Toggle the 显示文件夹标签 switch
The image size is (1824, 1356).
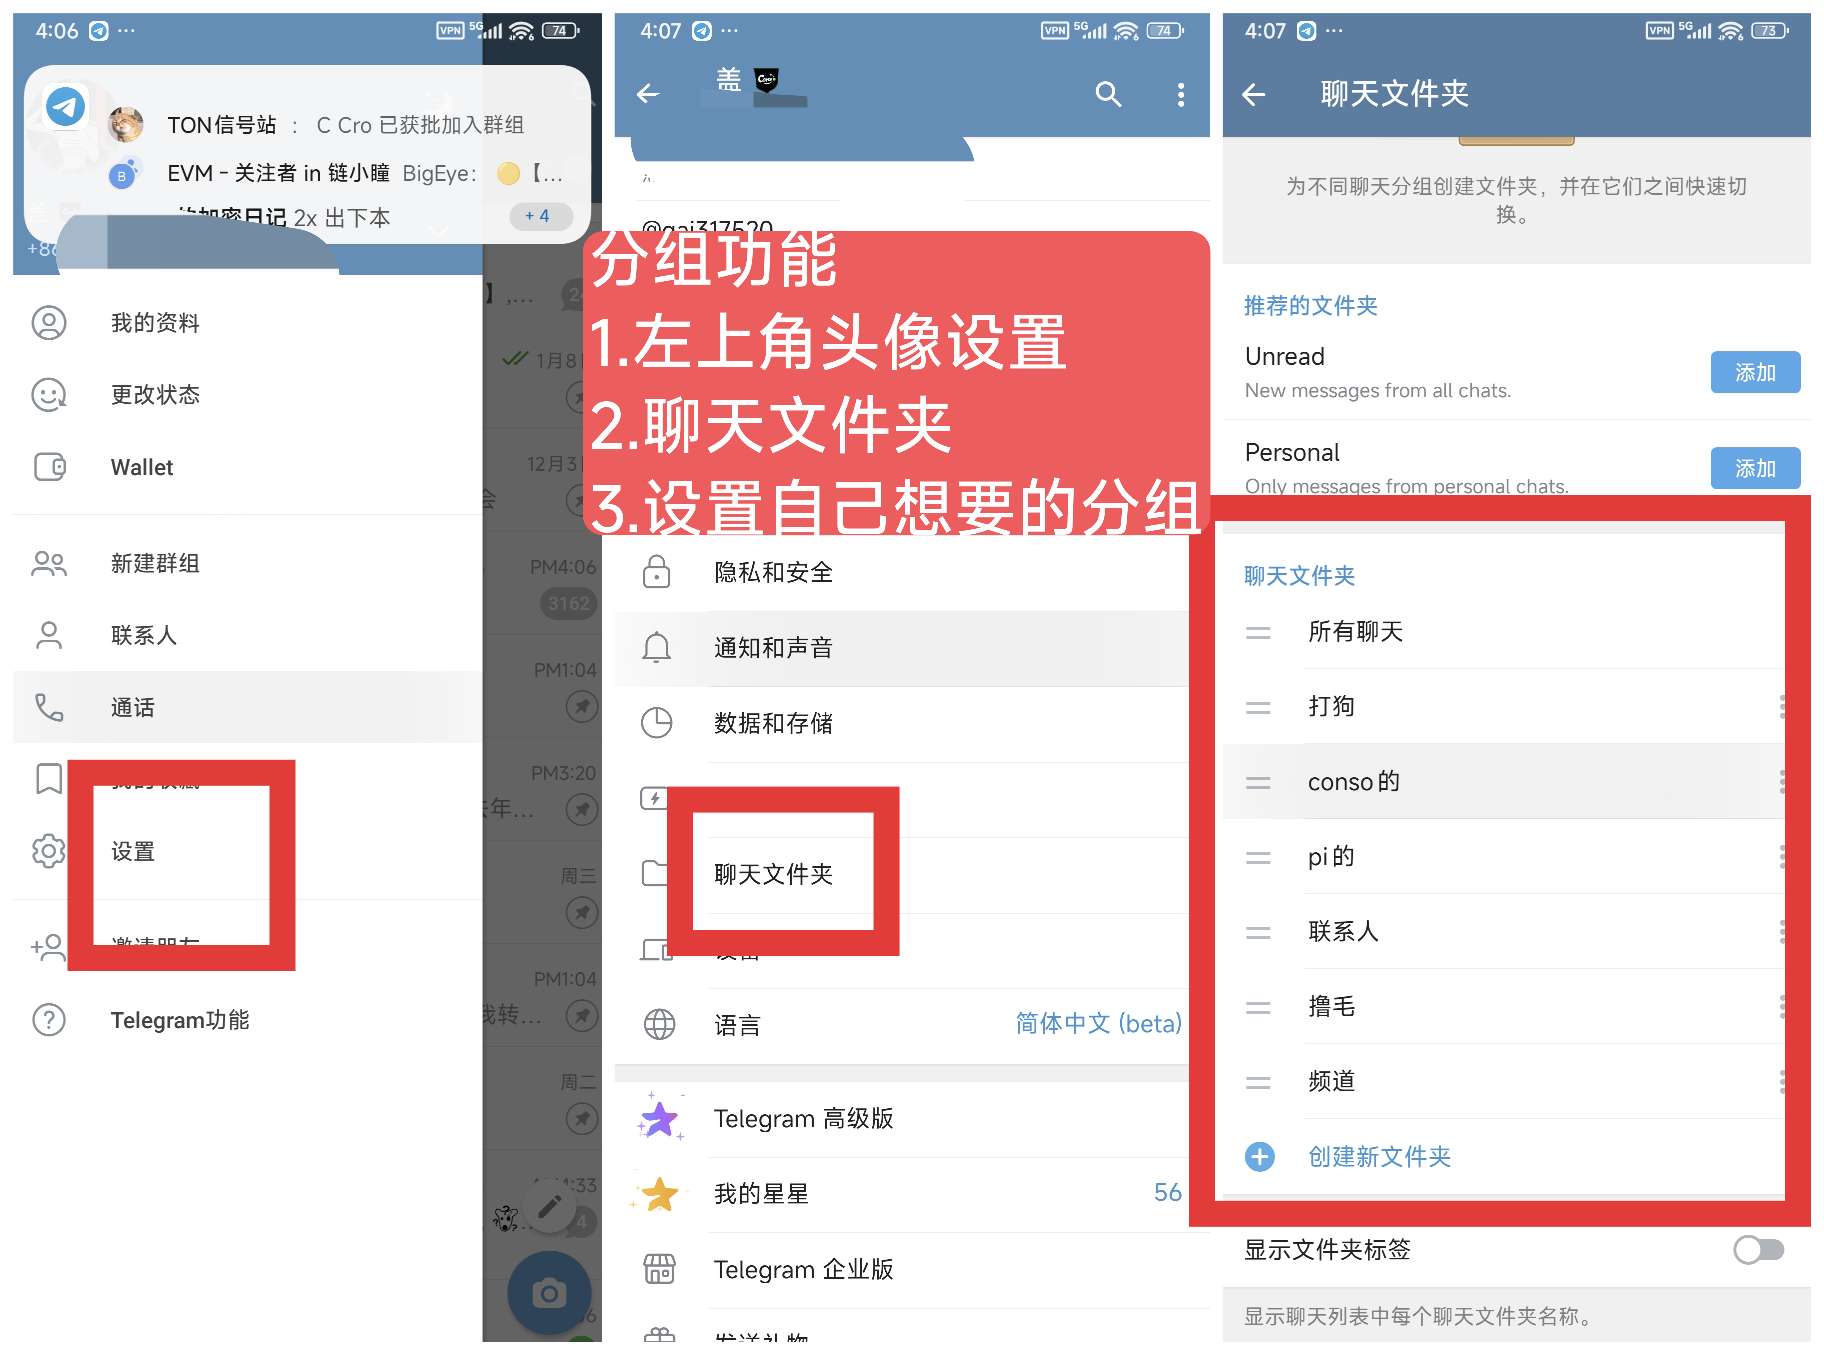[1759, 1250]
